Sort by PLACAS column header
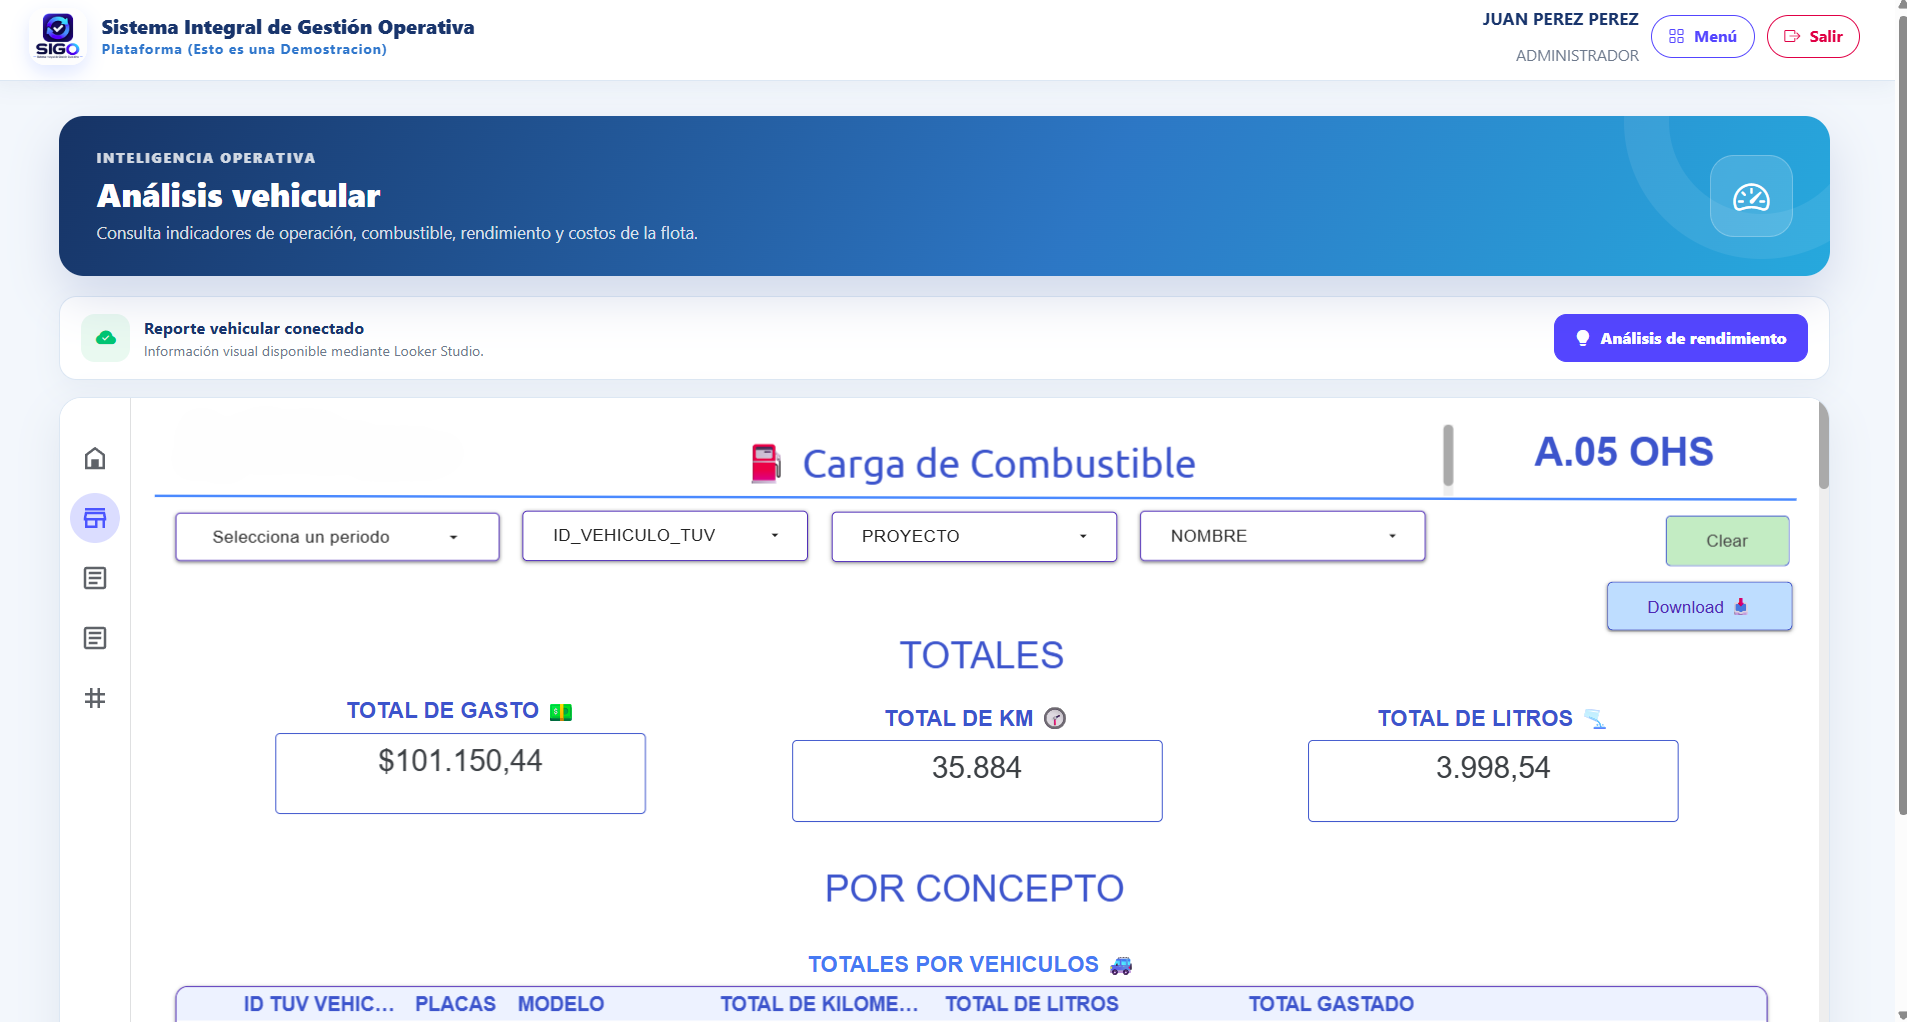 pyautogui.click(x=455, y=1004)
